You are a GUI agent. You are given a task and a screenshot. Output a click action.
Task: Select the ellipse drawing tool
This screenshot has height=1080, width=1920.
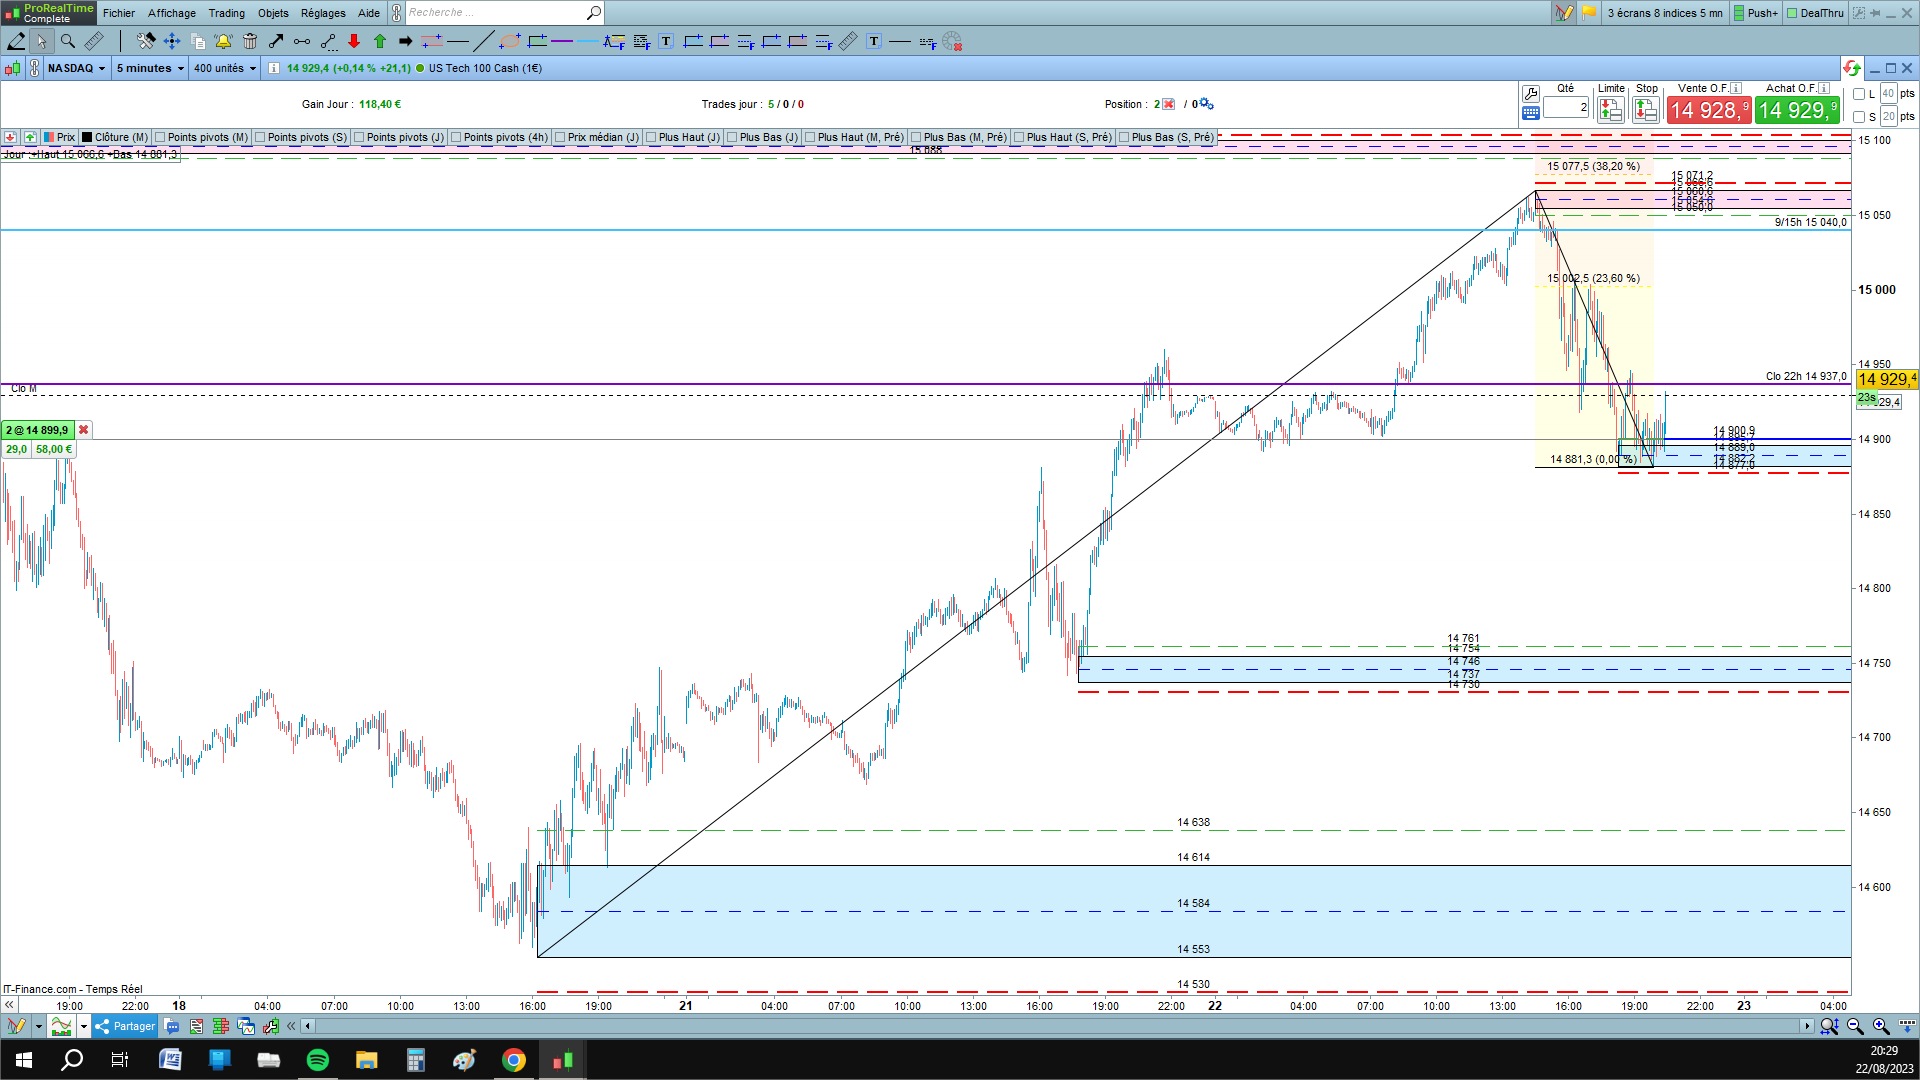510,41
